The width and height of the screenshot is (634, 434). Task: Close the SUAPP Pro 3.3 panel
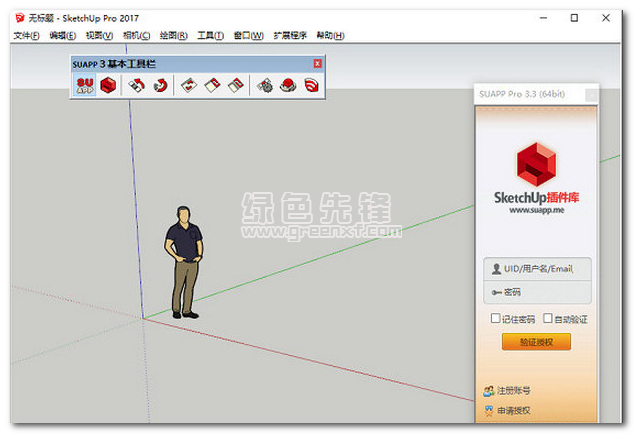pos(591,95)
